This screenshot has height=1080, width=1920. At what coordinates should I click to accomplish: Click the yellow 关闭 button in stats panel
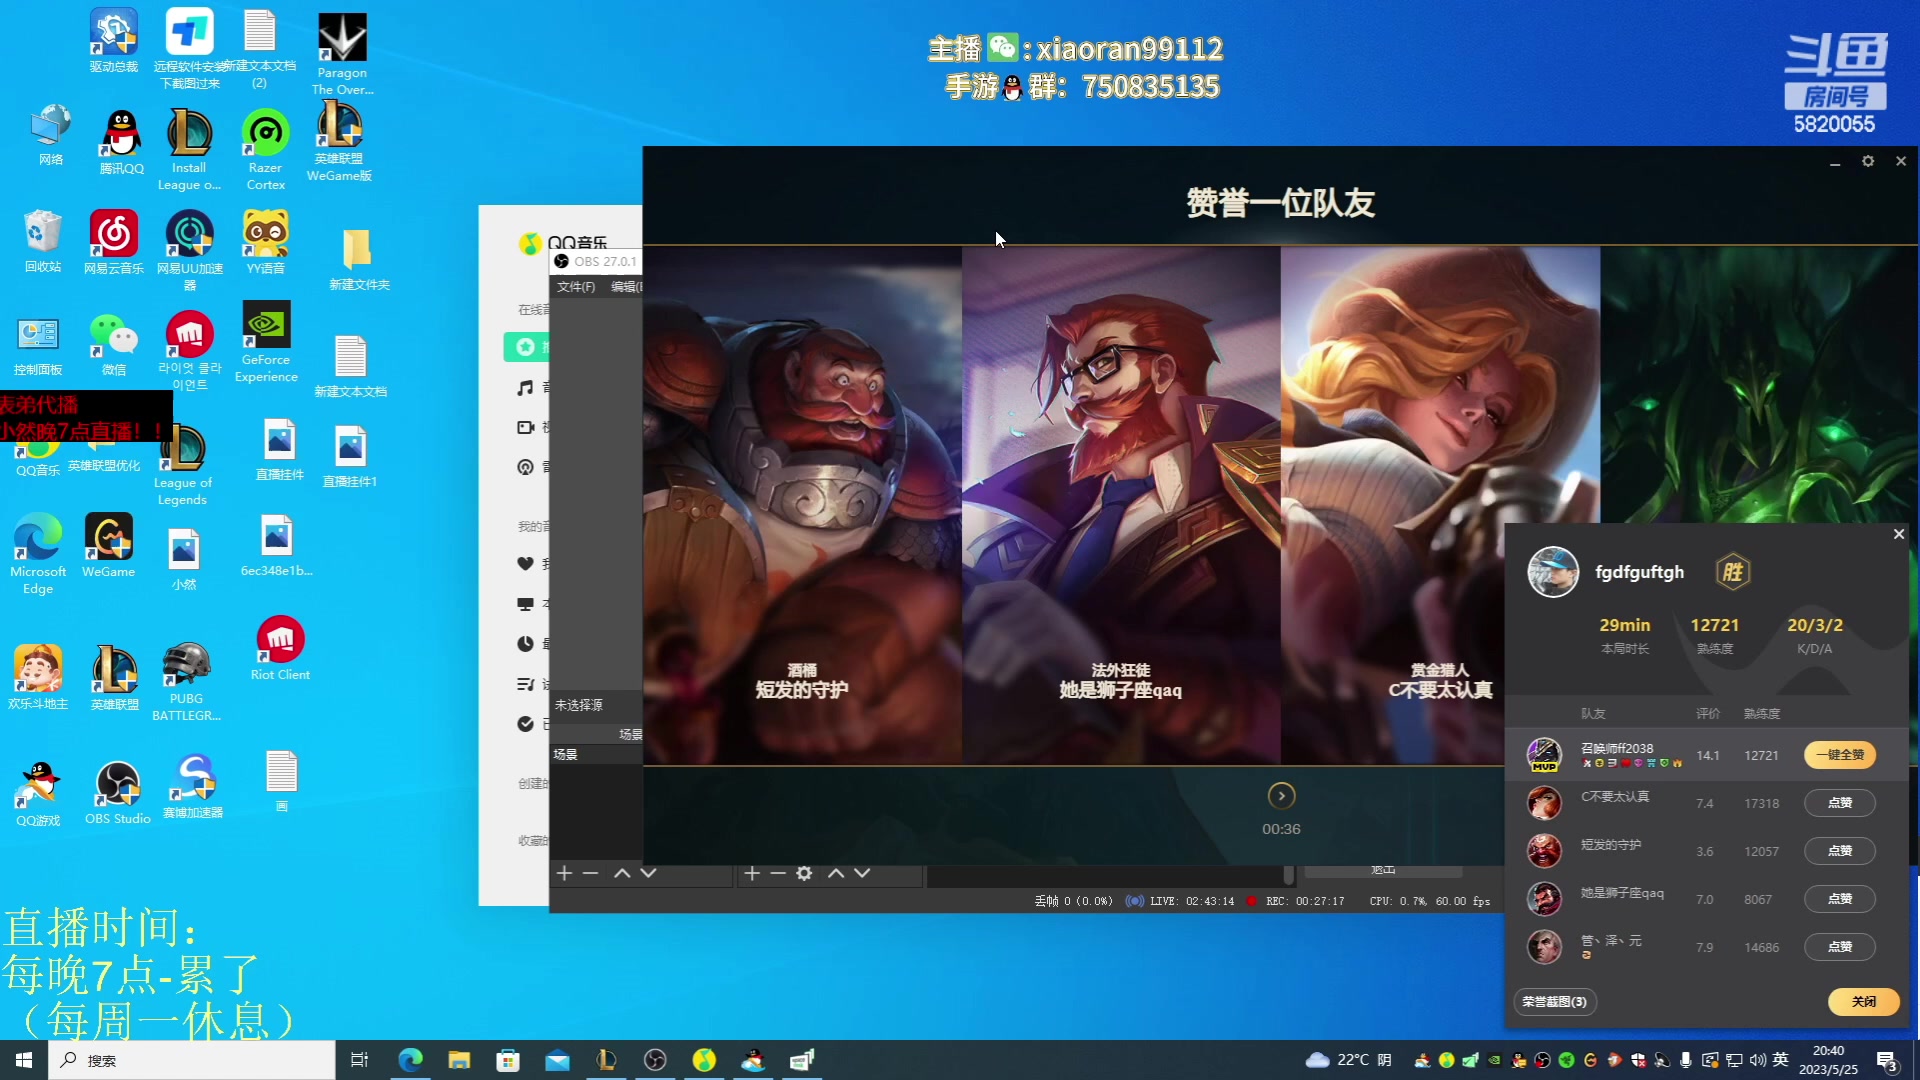[1863, 1001]
